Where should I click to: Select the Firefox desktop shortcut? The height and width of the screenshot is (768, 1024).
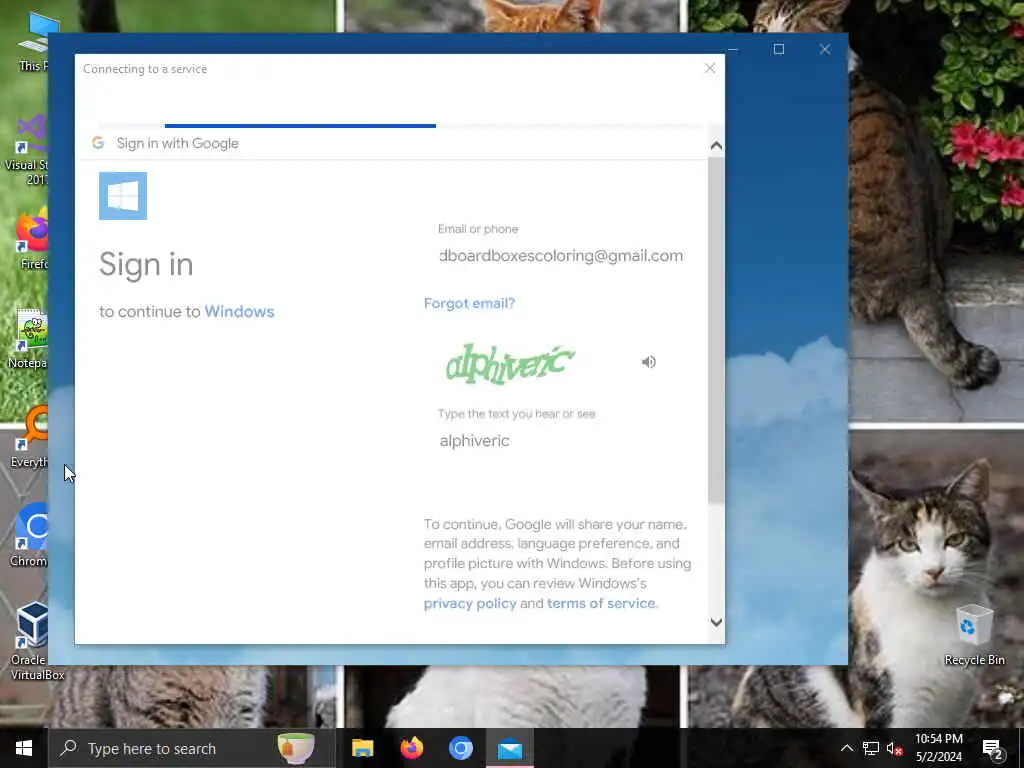(31, 239)
